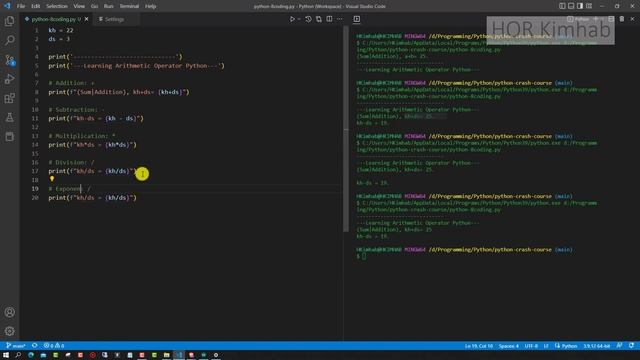Image resolution: width=640 pixels, height=360 pixels.
Task: Click the '# Division: /' comment line
Action: point(71,162)
